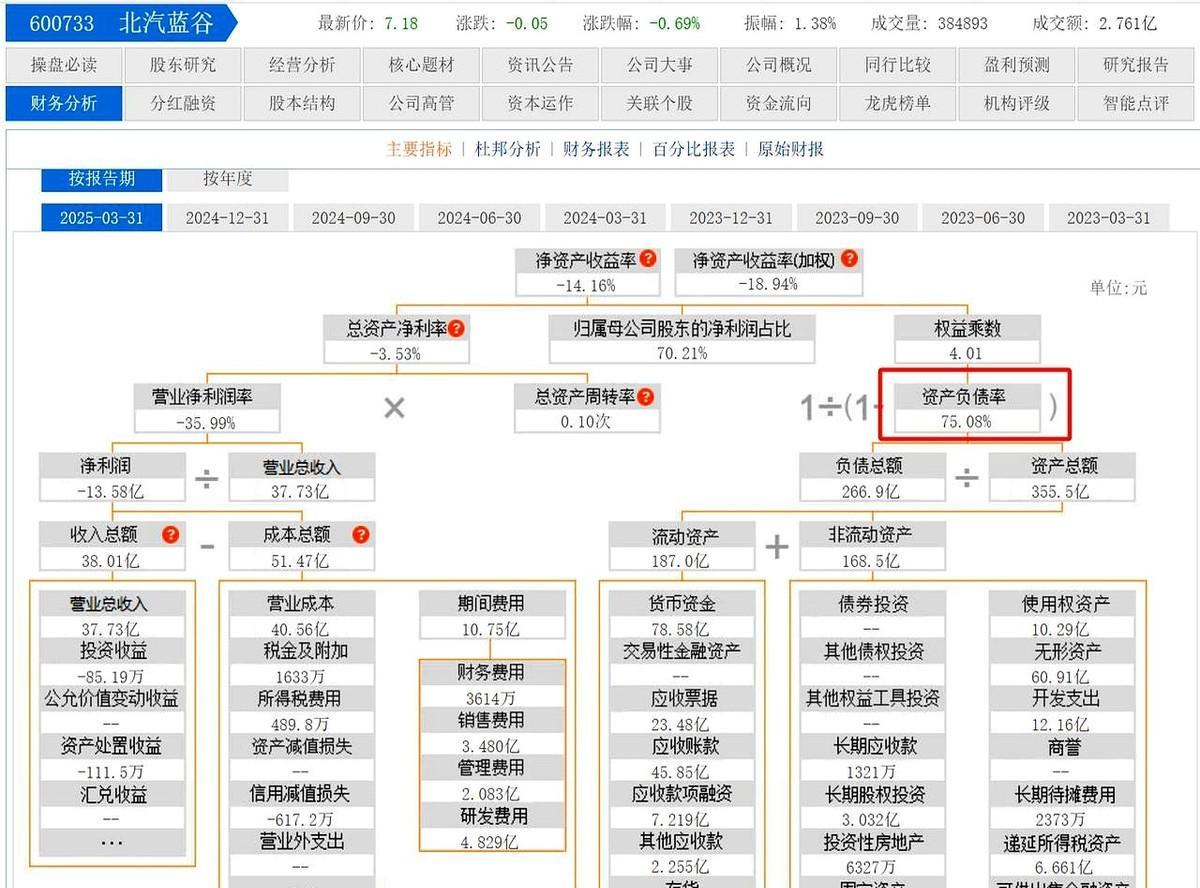Click help icon next to 净资产收益率 -14.16%
The height and width of the screenshot is (888, 1200).
click(648, 259)
